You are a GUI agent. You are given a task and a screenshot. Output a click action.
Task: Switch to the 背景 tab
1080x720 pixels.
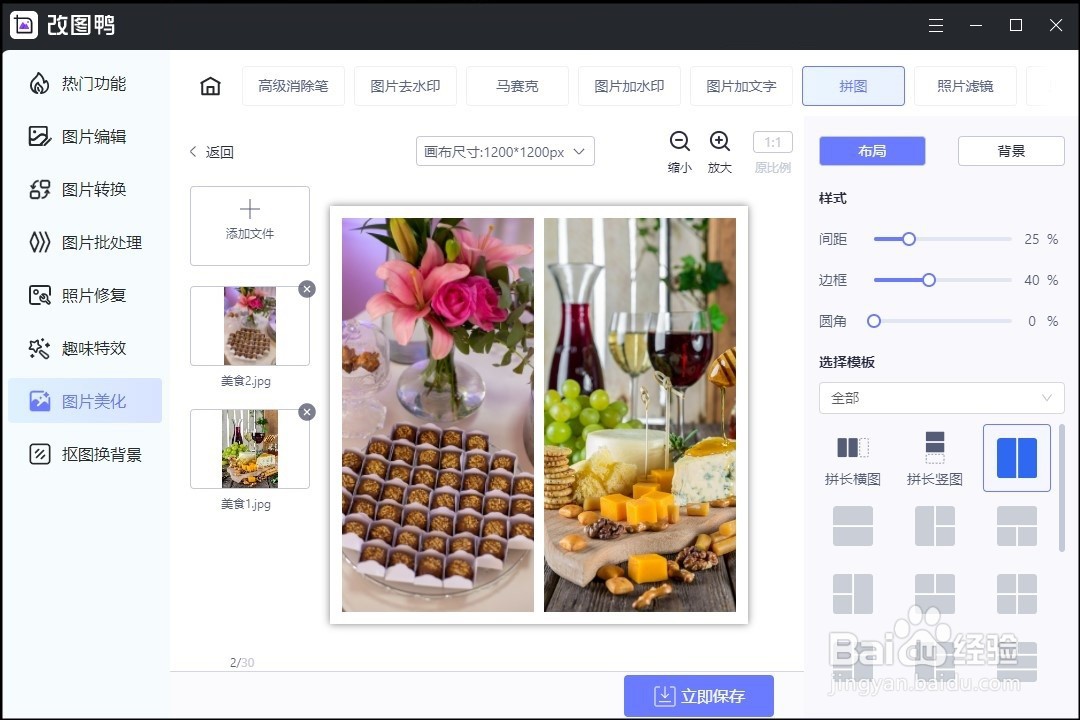tap(1011, 150)
